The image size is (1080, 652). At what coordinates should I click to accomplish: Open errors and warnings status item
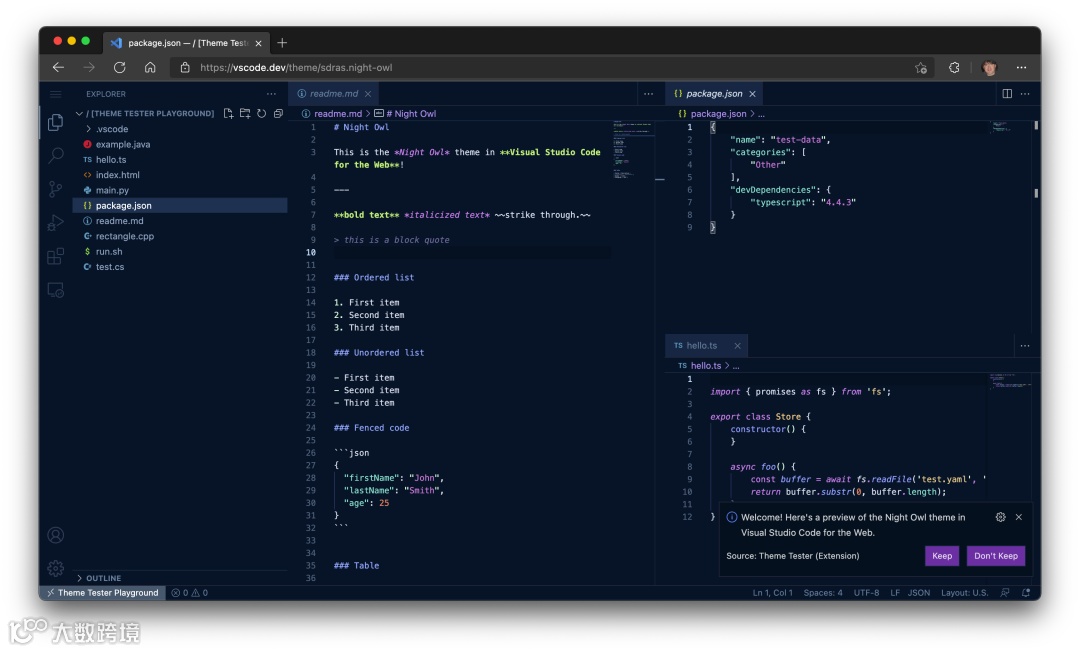[189, 593]
